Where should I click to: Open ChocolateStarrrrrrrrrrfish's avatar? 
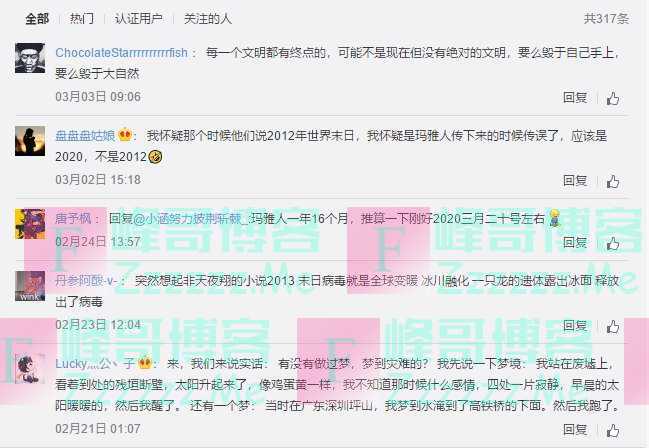point(30,58)
